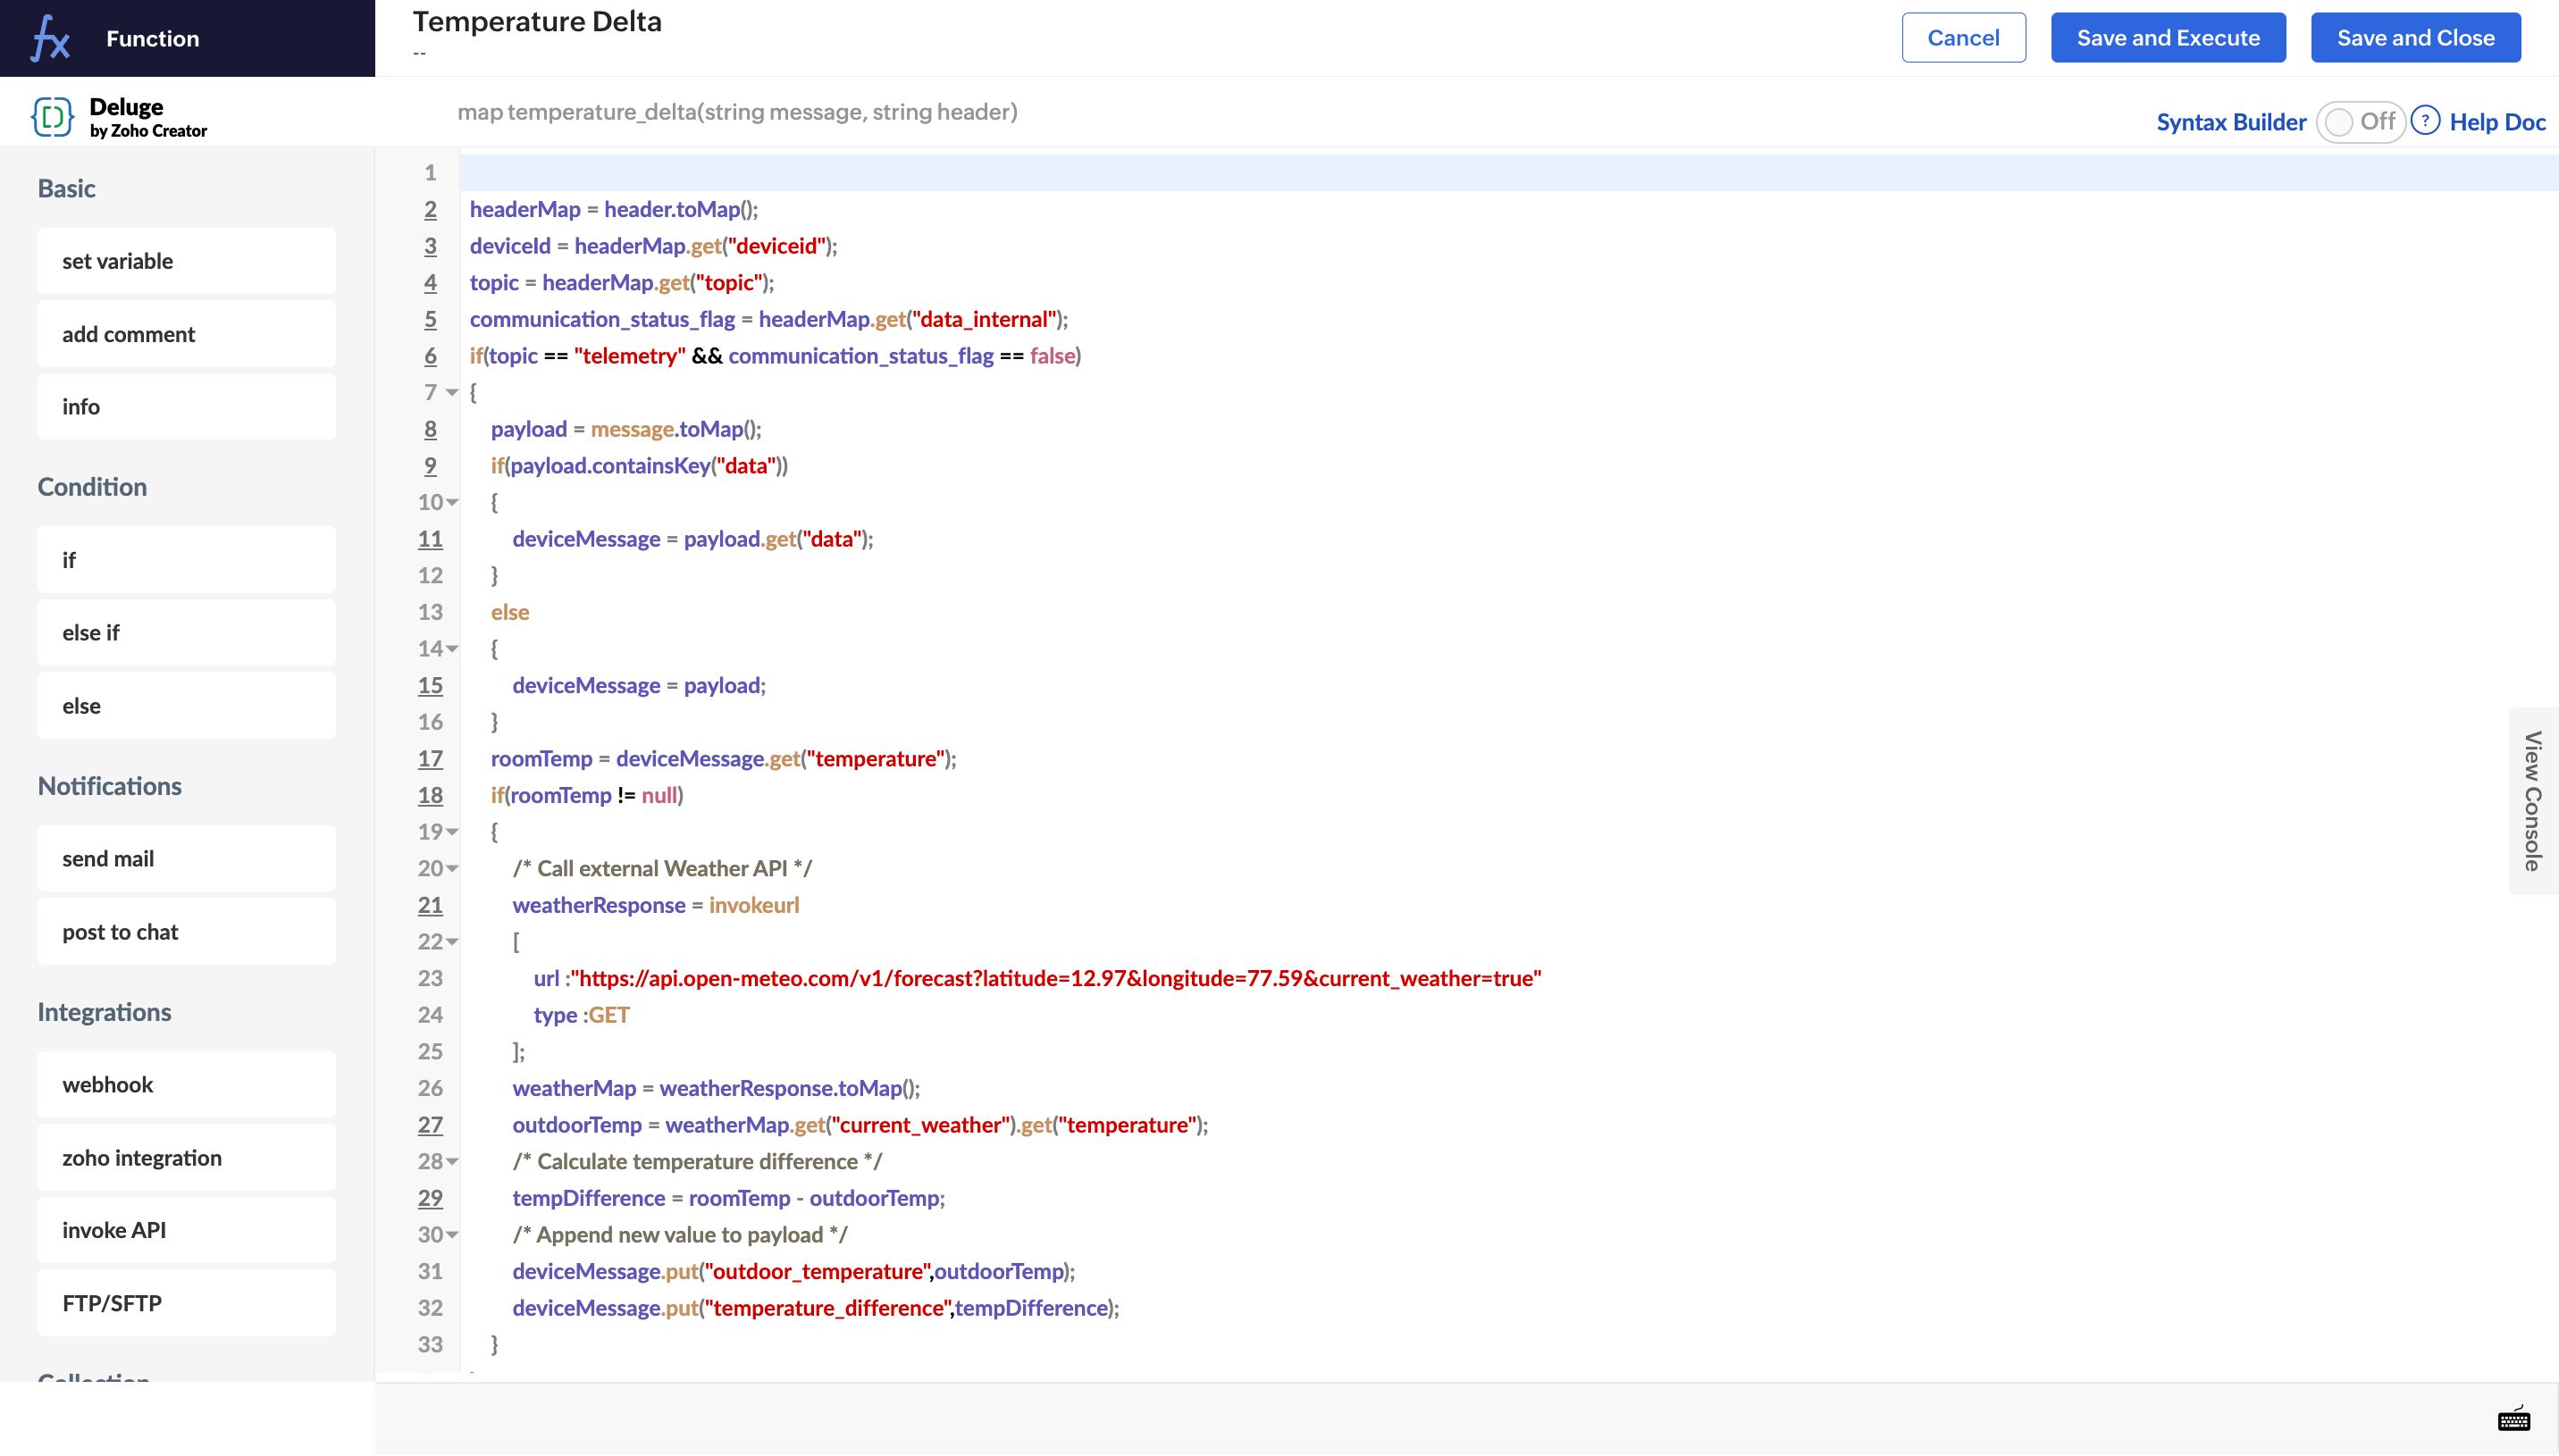Click the Deluge logo icon
Viewport: 2559px width, 1456px height.
click(x=52, y=117)
